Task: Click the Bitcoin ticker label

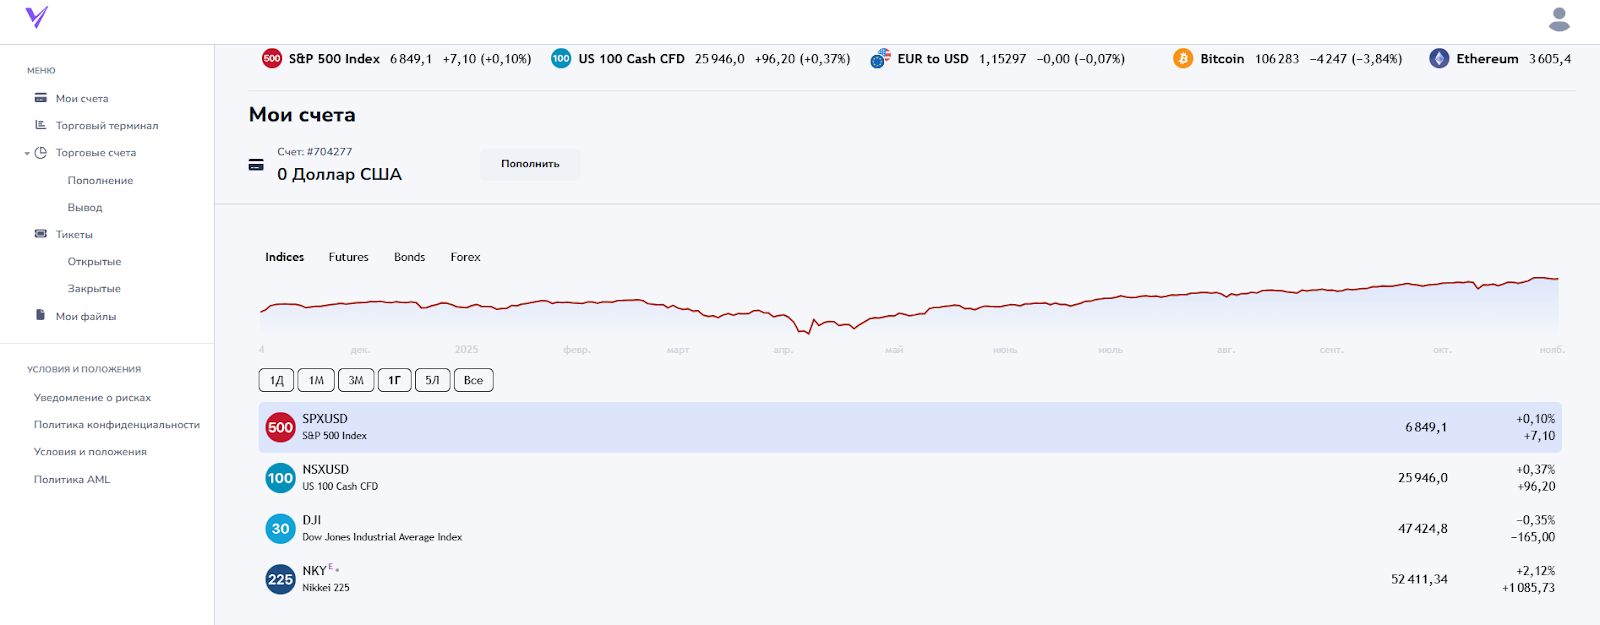Action: click(1222, 59)
